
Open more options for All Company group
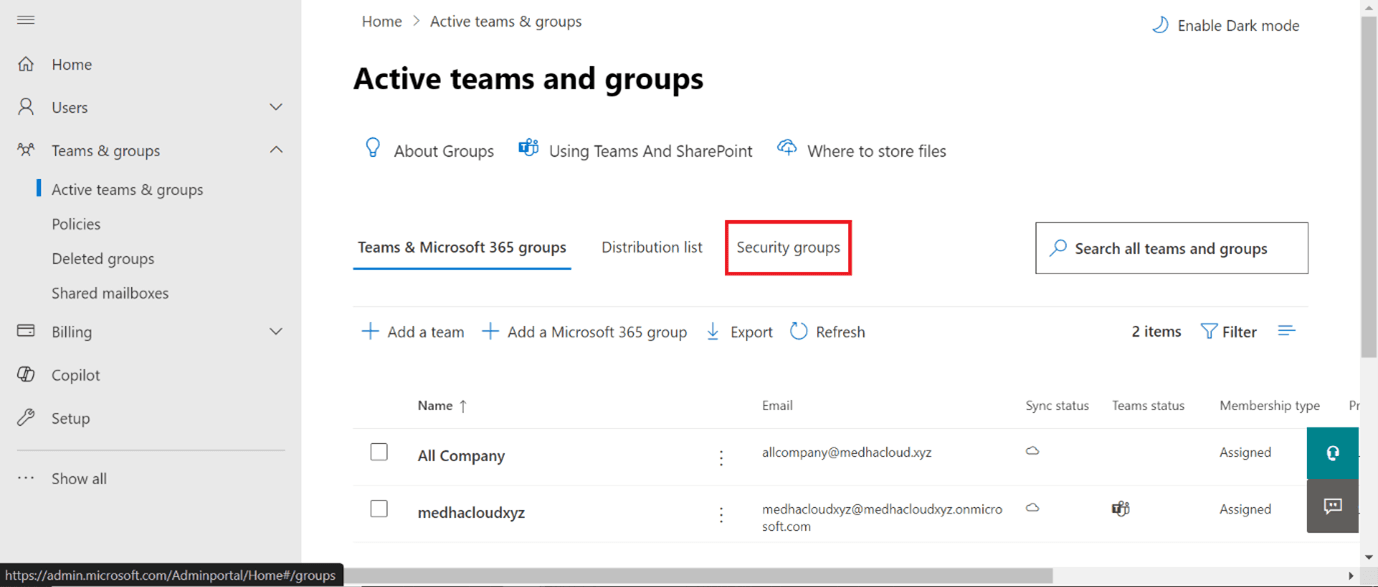[721, 457]
